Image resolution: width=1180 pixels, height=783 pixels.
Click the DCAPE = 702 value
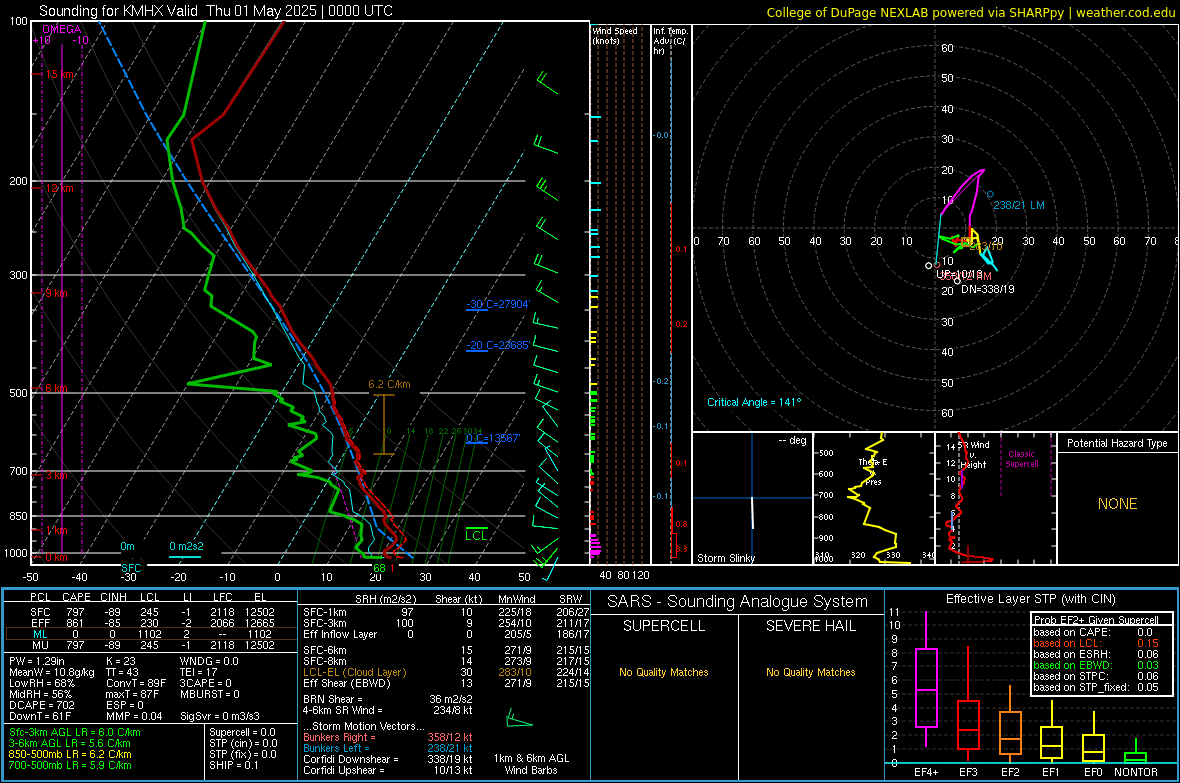(x=41, y=705)
